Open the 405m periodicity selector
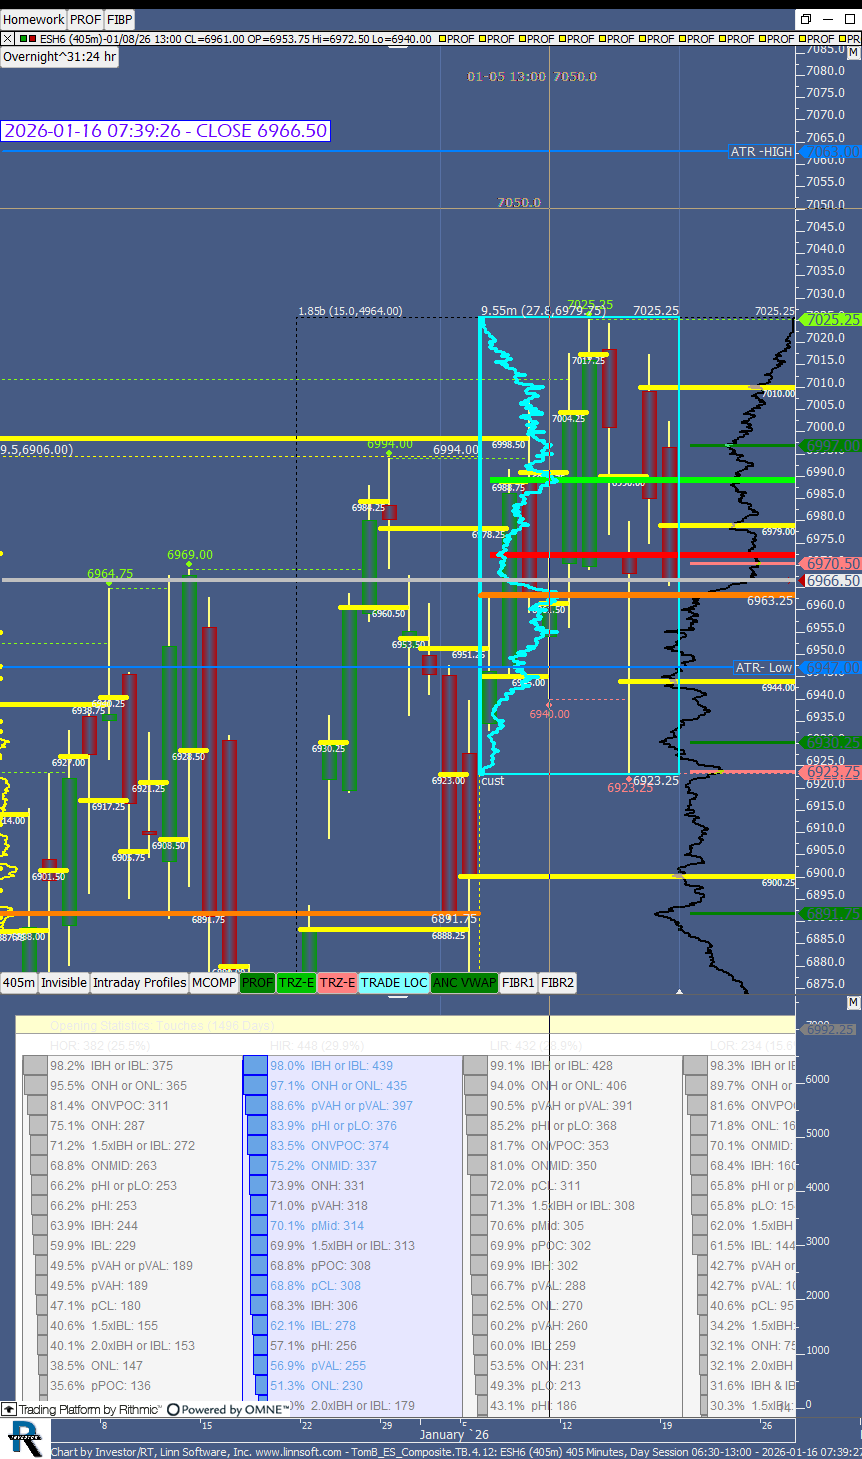This screenshot has height=1459, width=862. [x=19, y=983]
